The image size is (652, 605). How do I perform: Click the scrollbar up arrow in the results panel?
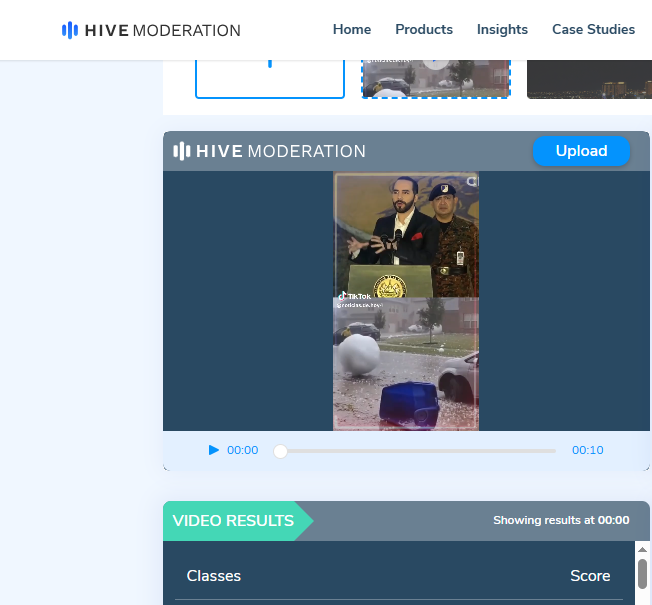tap(642, 548)
